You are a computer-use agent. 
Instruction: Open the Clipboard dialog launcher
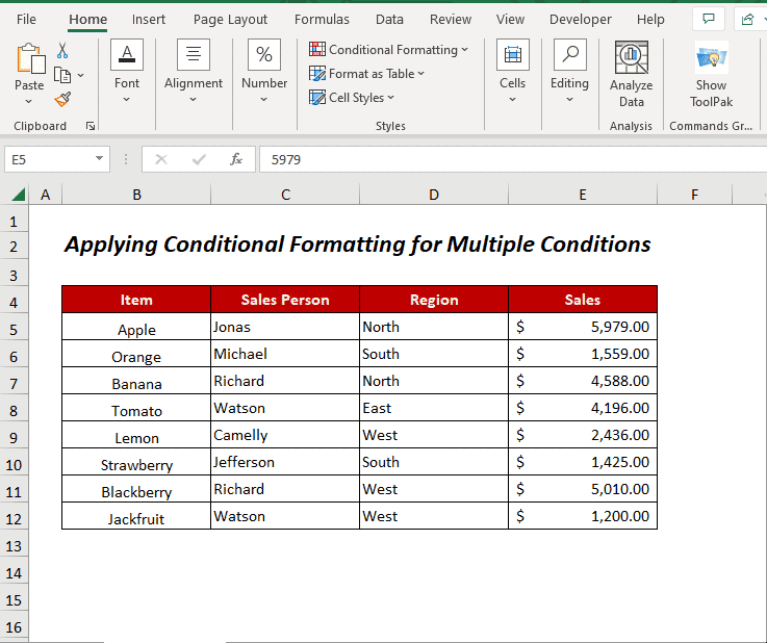90,126
